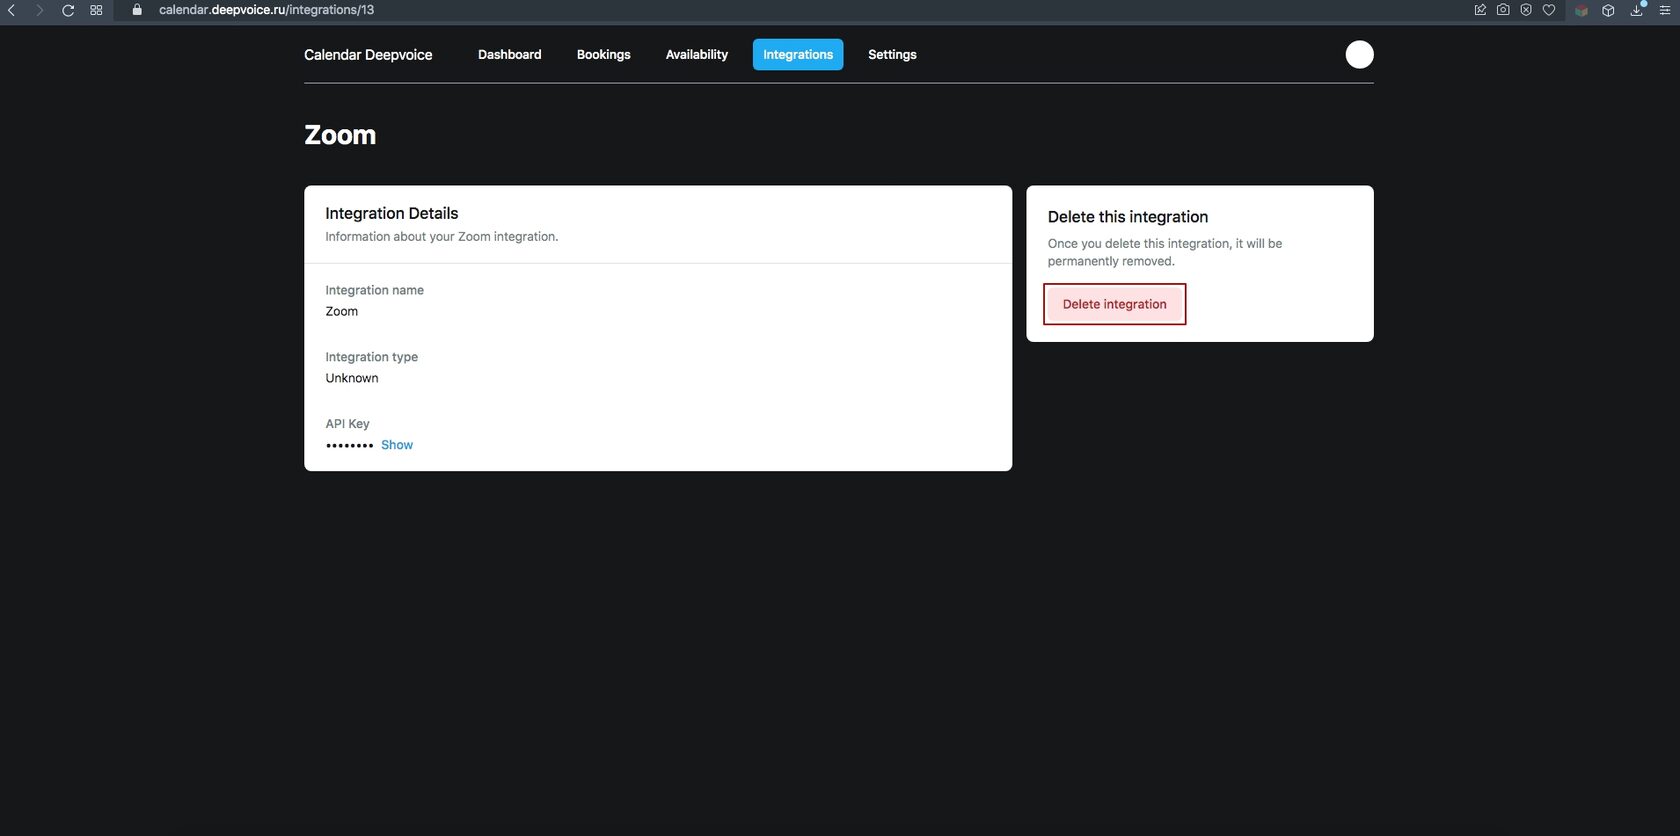Open the user avatar menu
Image resolution: width=1680 pixels, height=836 pixels.
click(1359, 55)
